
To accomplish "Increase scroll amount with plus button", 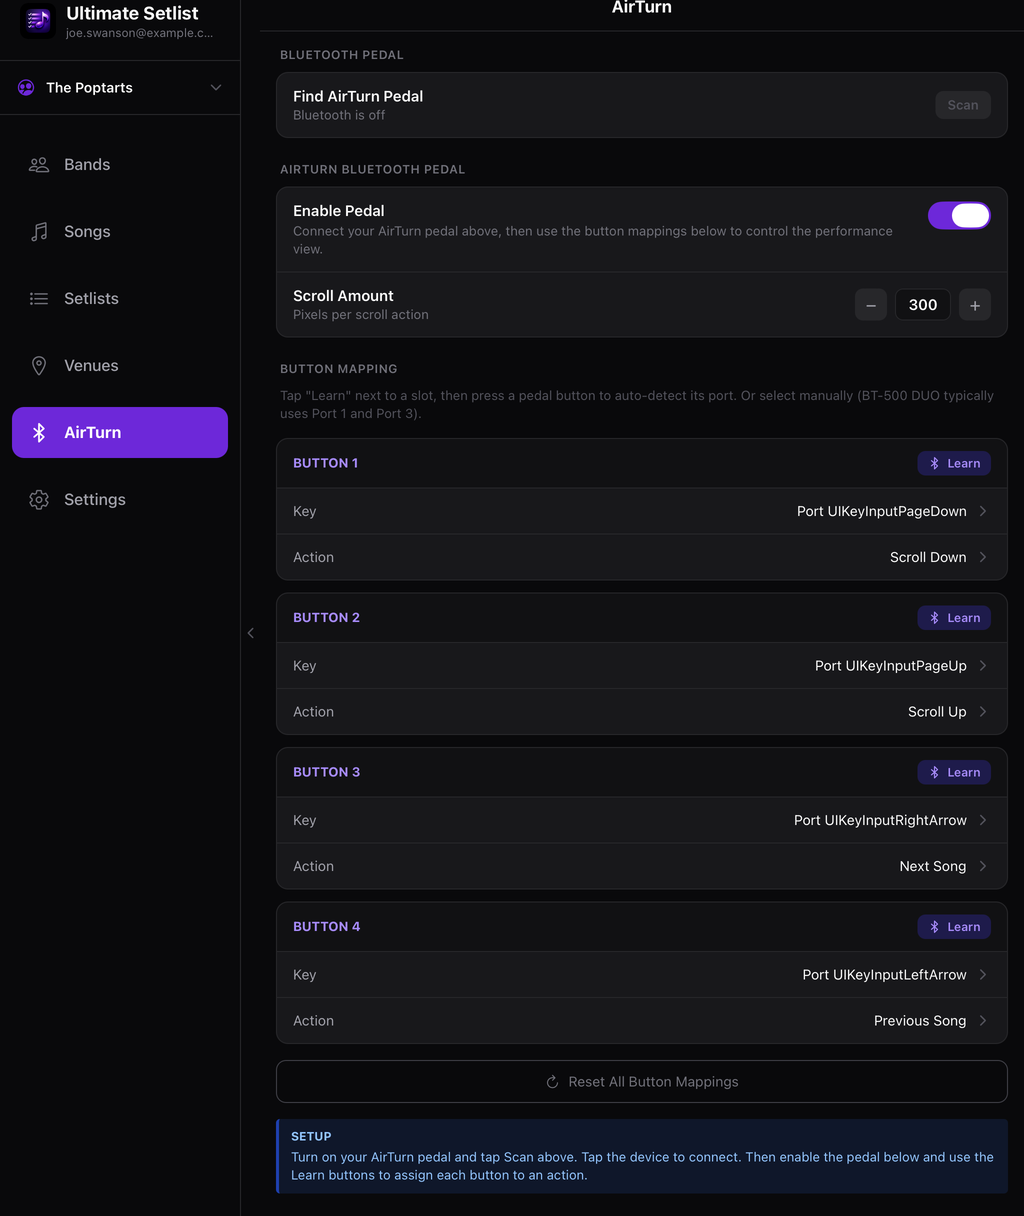I will [x=975, y=305].
